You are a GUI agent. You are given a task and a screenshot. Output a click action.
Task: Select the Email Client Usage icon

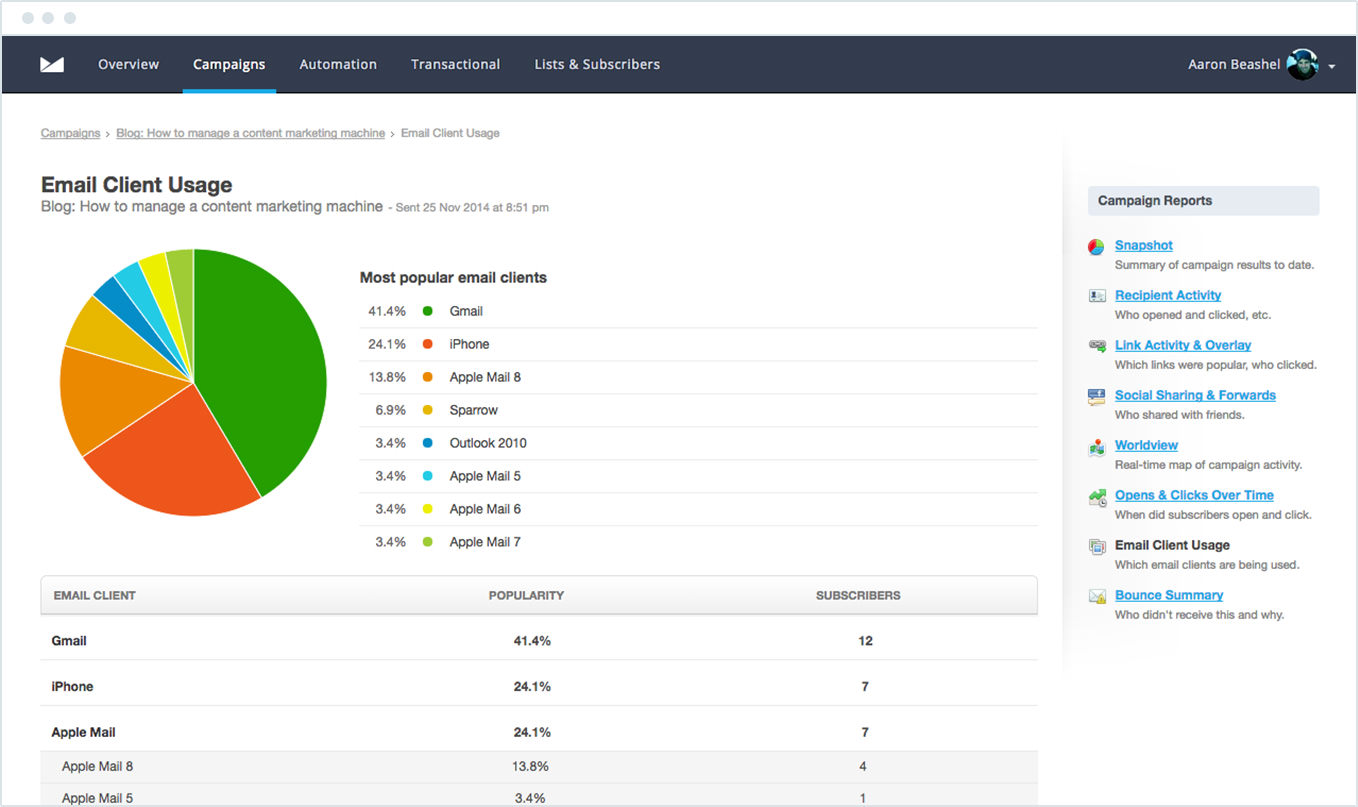tap(1097, 545)
